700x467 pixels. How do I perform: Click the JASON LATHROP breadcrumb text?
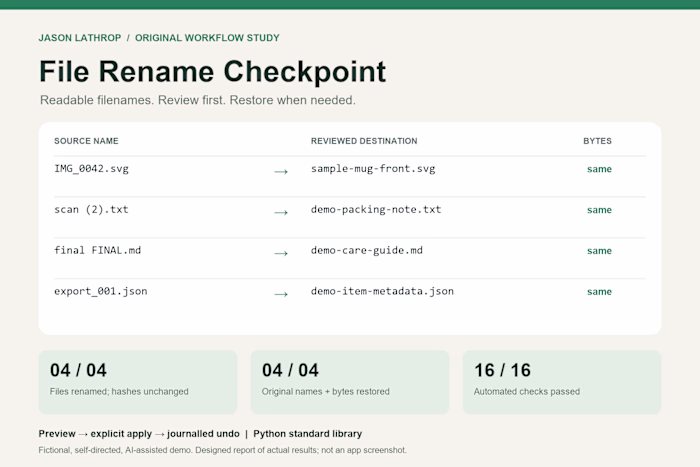[79, 38]
